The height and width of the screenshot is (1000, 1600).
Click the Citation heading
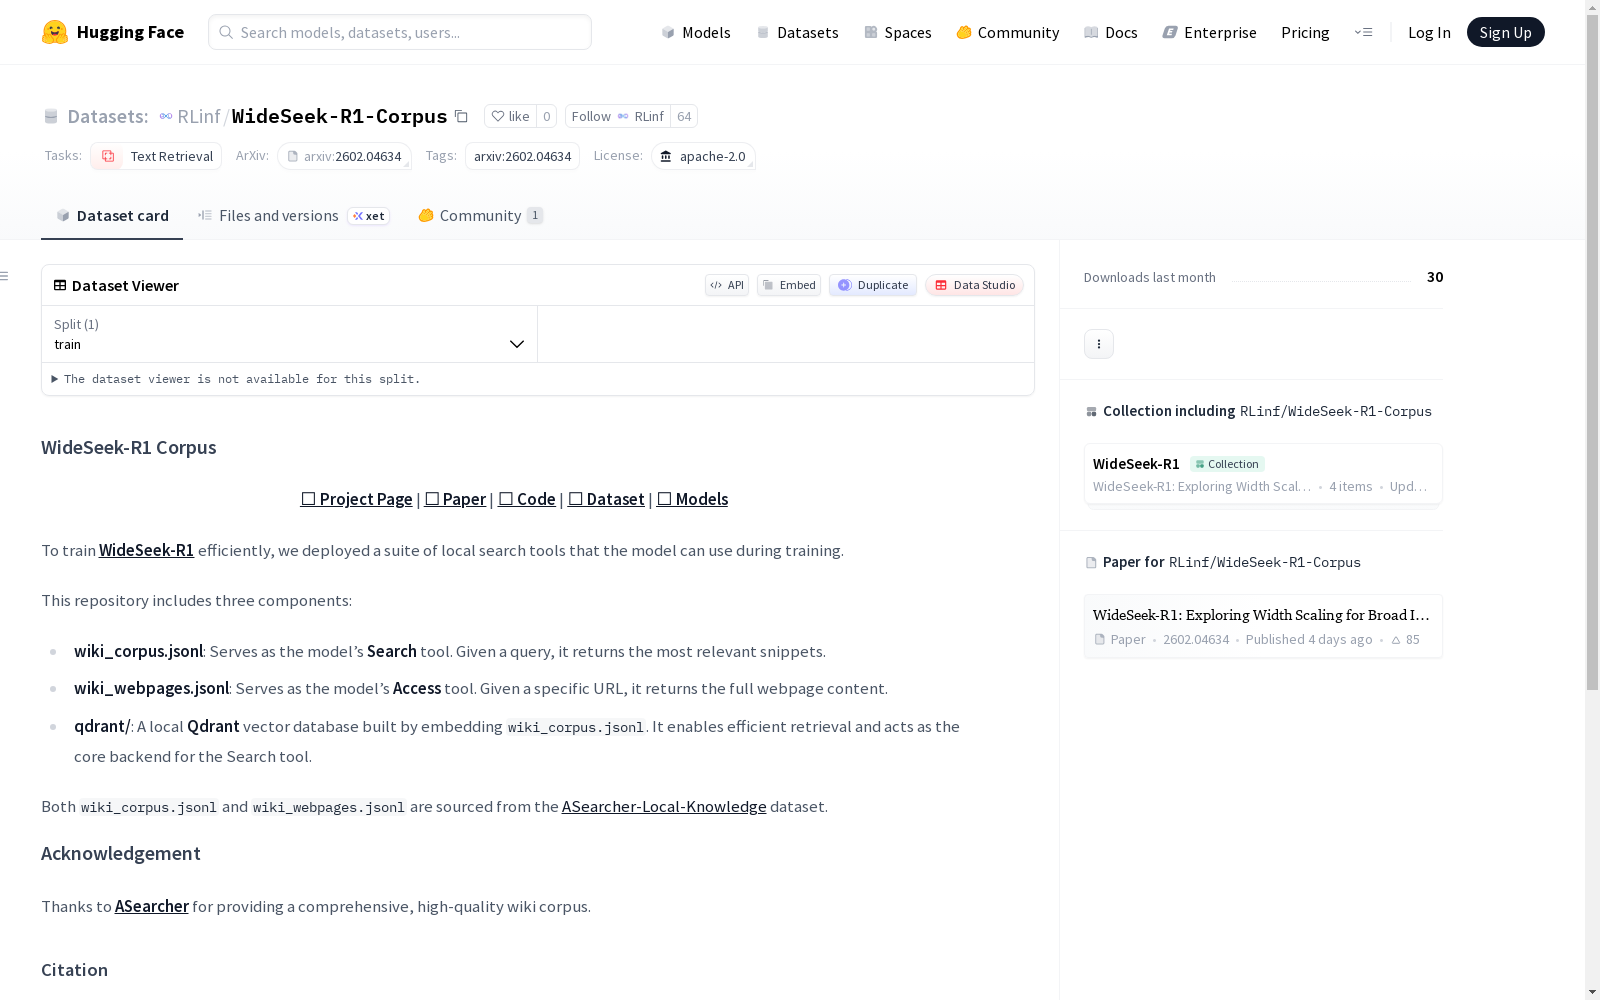[x=74, y=969]
